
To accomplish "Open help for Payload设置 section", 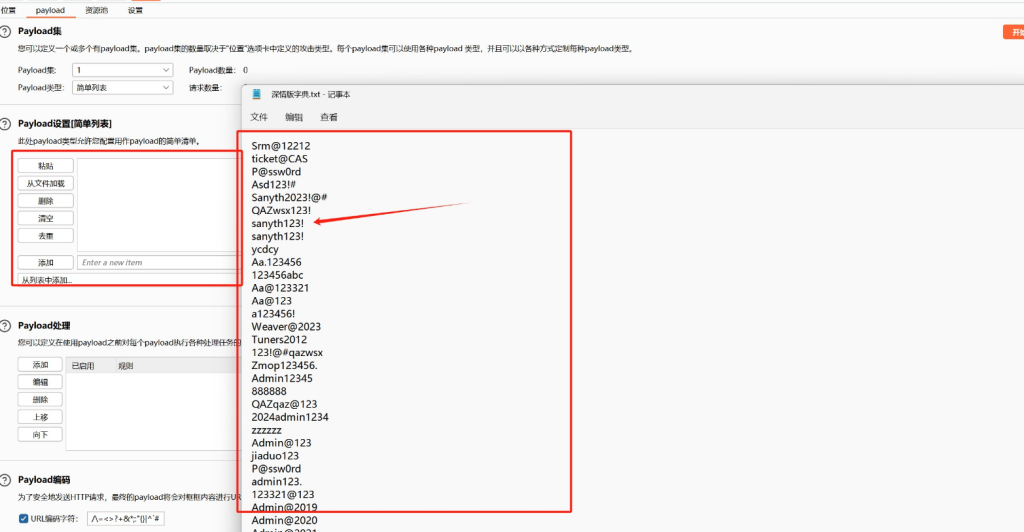I will tap(6, 123).
